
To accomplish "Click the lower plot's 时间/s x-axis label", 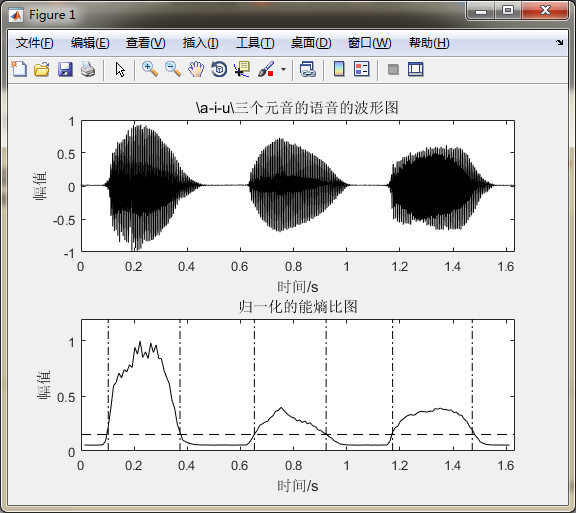I will [298, 486].
